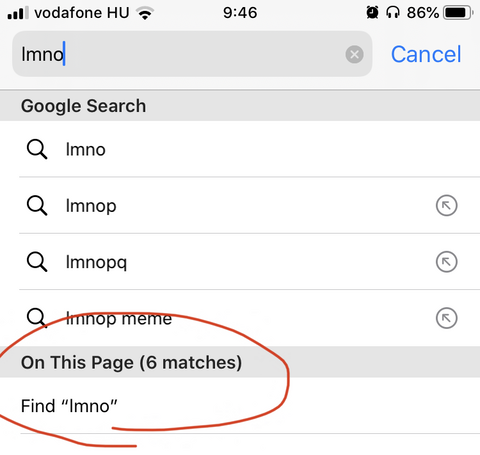This screenshot has height=455, width=480.
Task: Tap the On This Page matches header
Action: [x=240, y=362]
